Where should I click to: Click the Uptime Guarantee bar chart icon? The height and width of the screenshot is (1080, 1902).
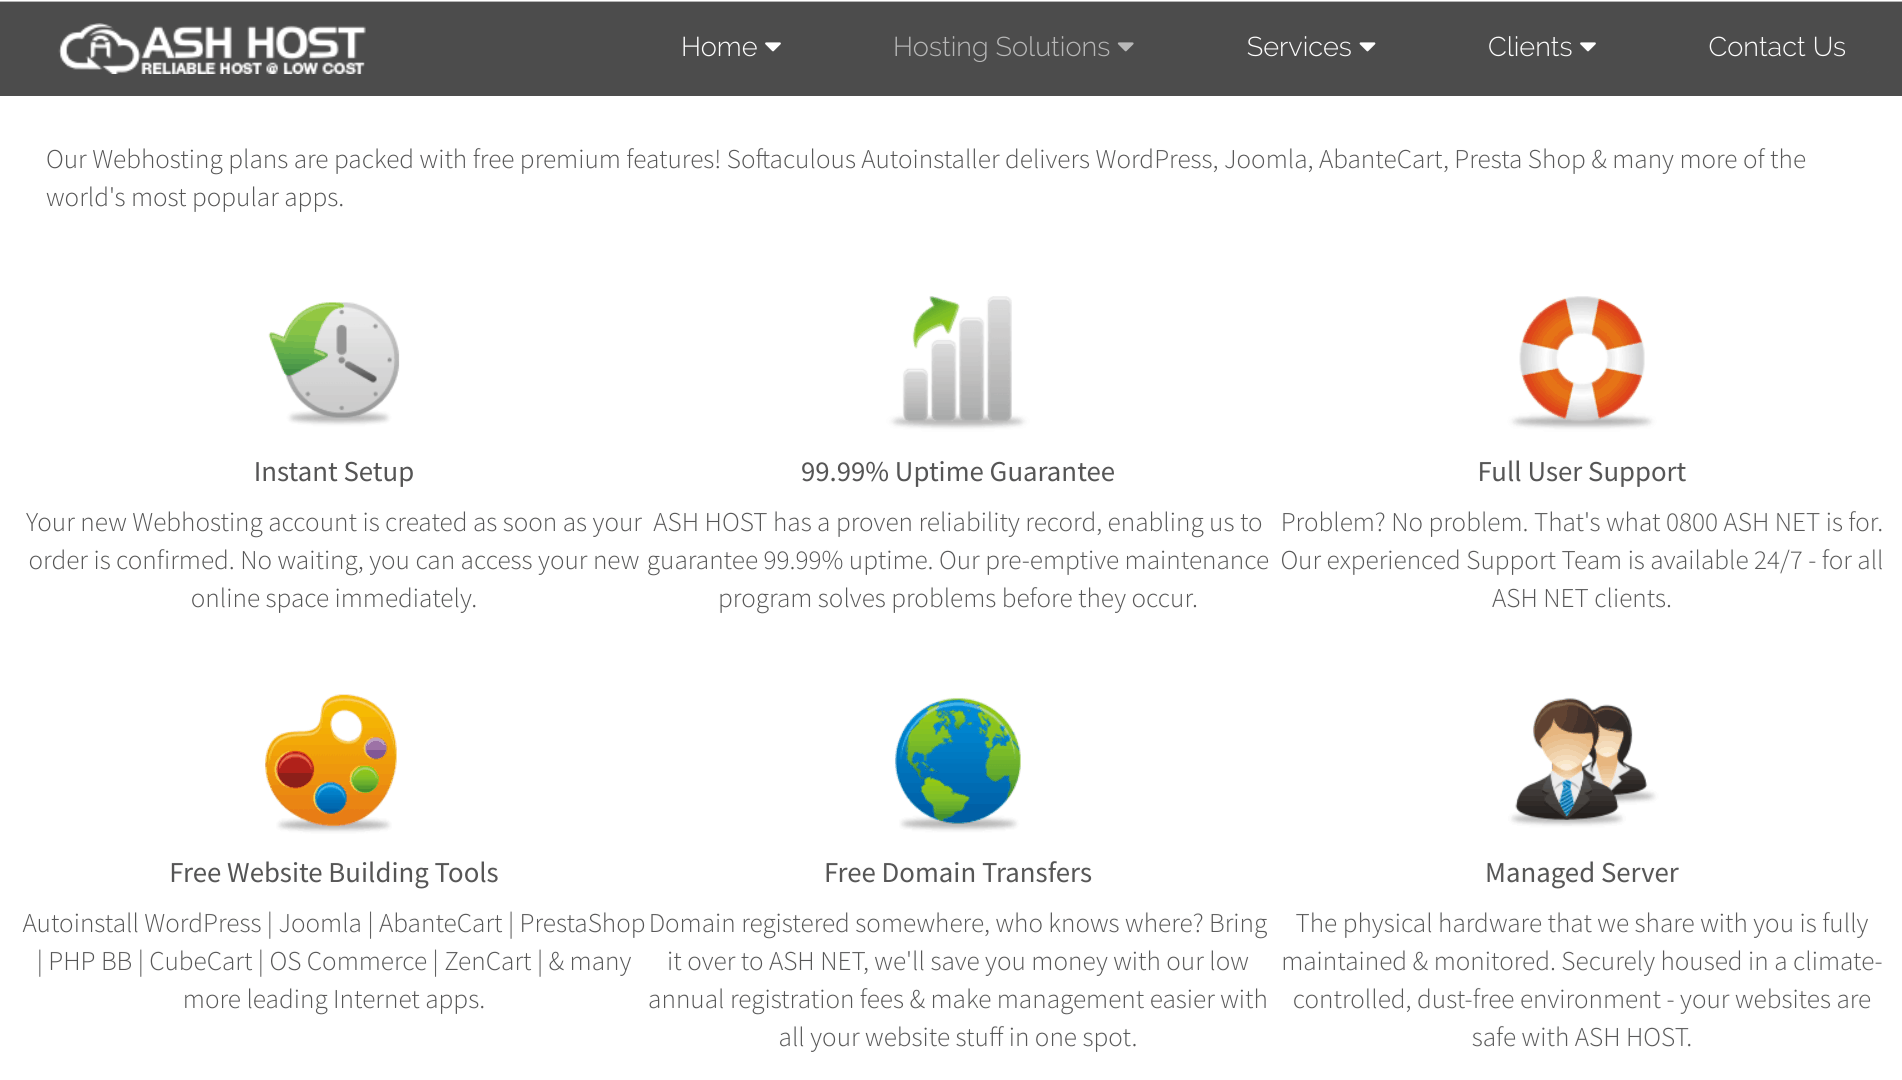click(x=957, y=360)
